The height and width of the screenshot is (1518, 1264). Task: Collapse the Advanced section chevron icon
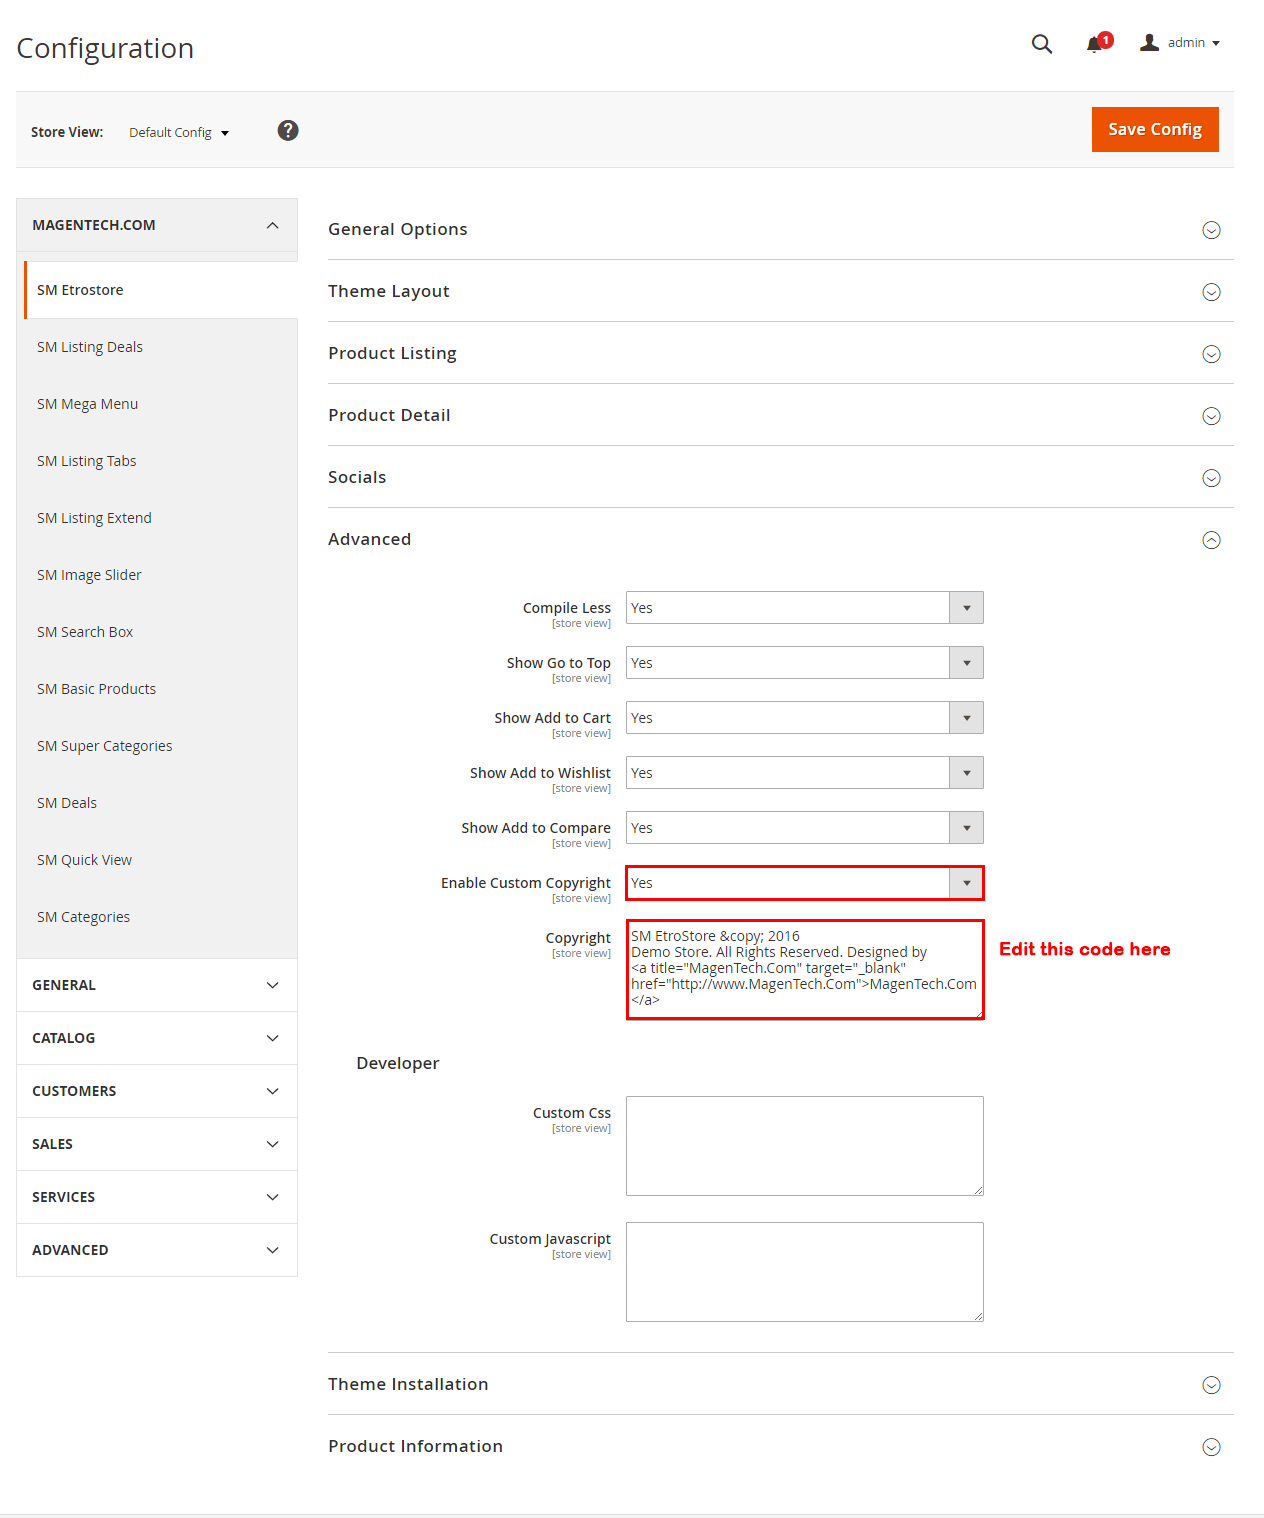click(1211, 540)
